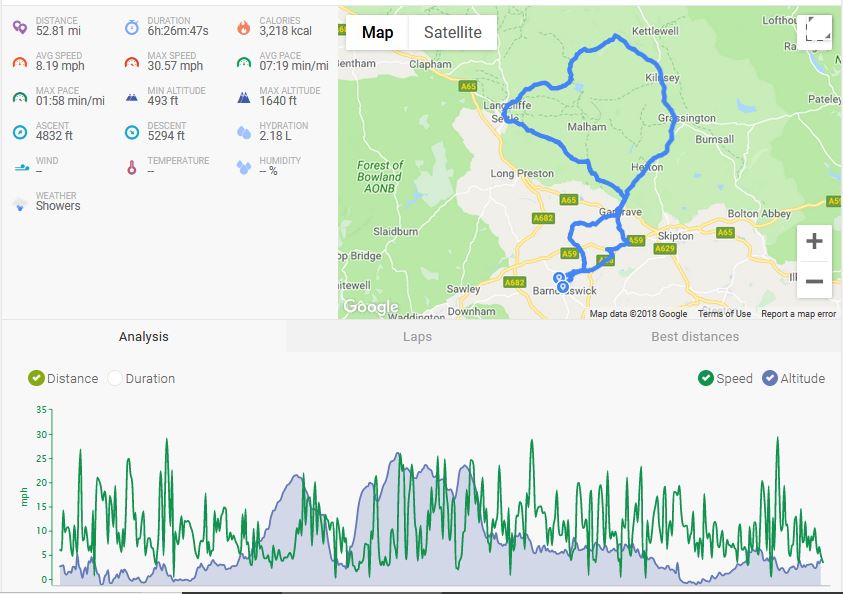Click the ascent arrow icon
Image resolution: width=843 pixels, height=594 pixels.
pos(19,132)
